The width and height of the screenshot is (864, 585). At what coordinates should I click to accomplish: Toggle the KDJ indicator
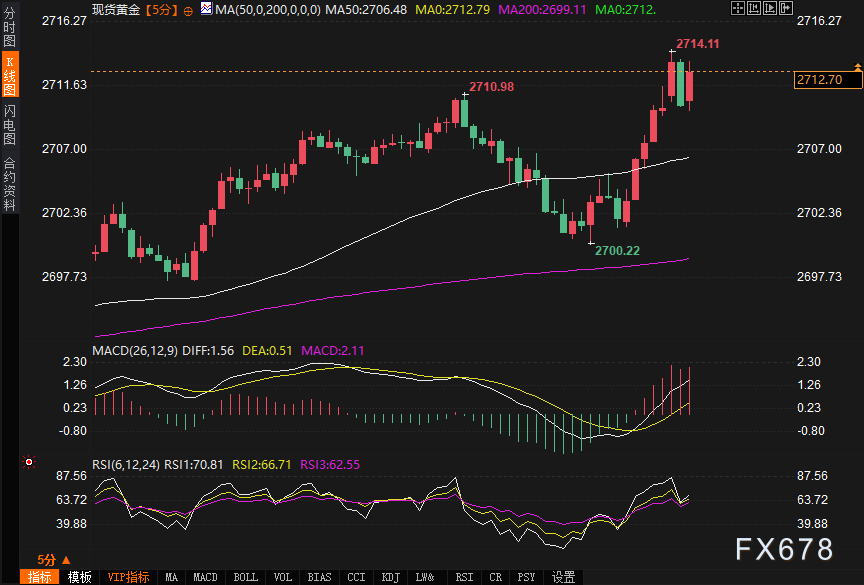[x=390, y=577]
